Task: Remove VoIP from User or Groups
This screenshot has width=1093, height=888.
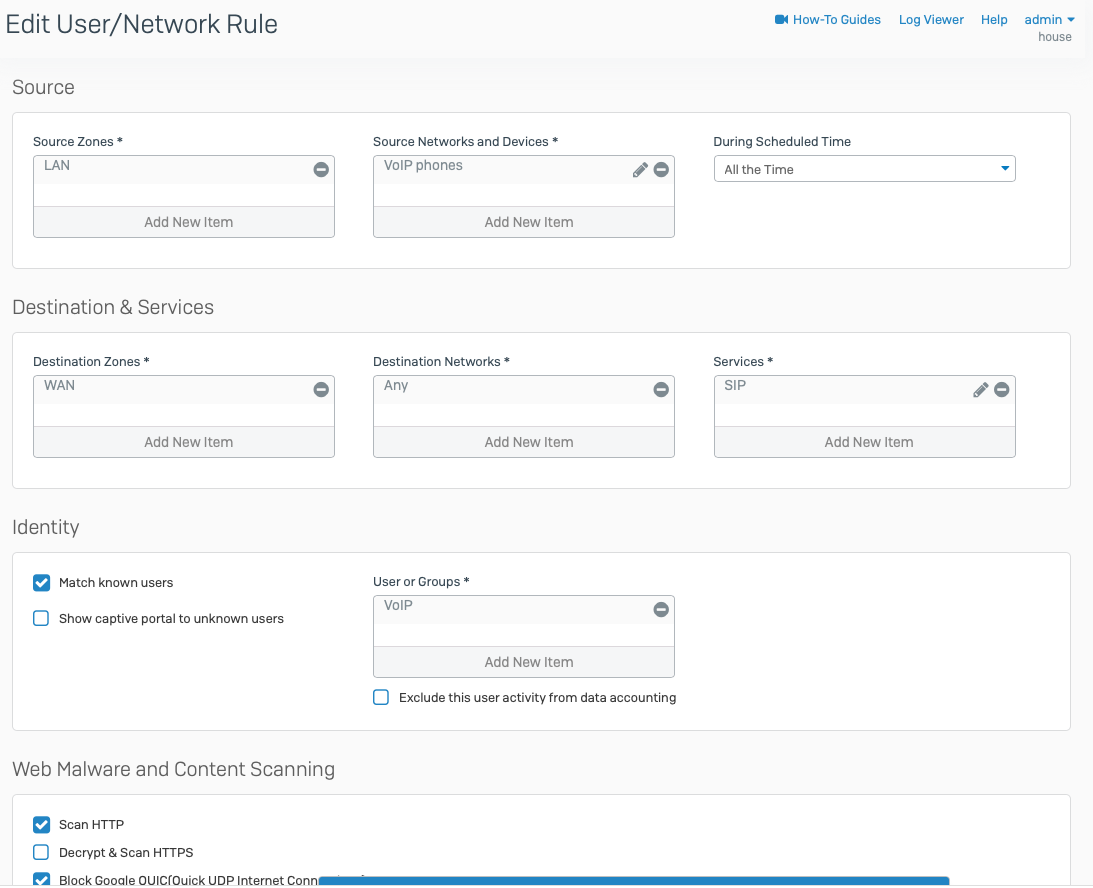Action: (661, 610)
